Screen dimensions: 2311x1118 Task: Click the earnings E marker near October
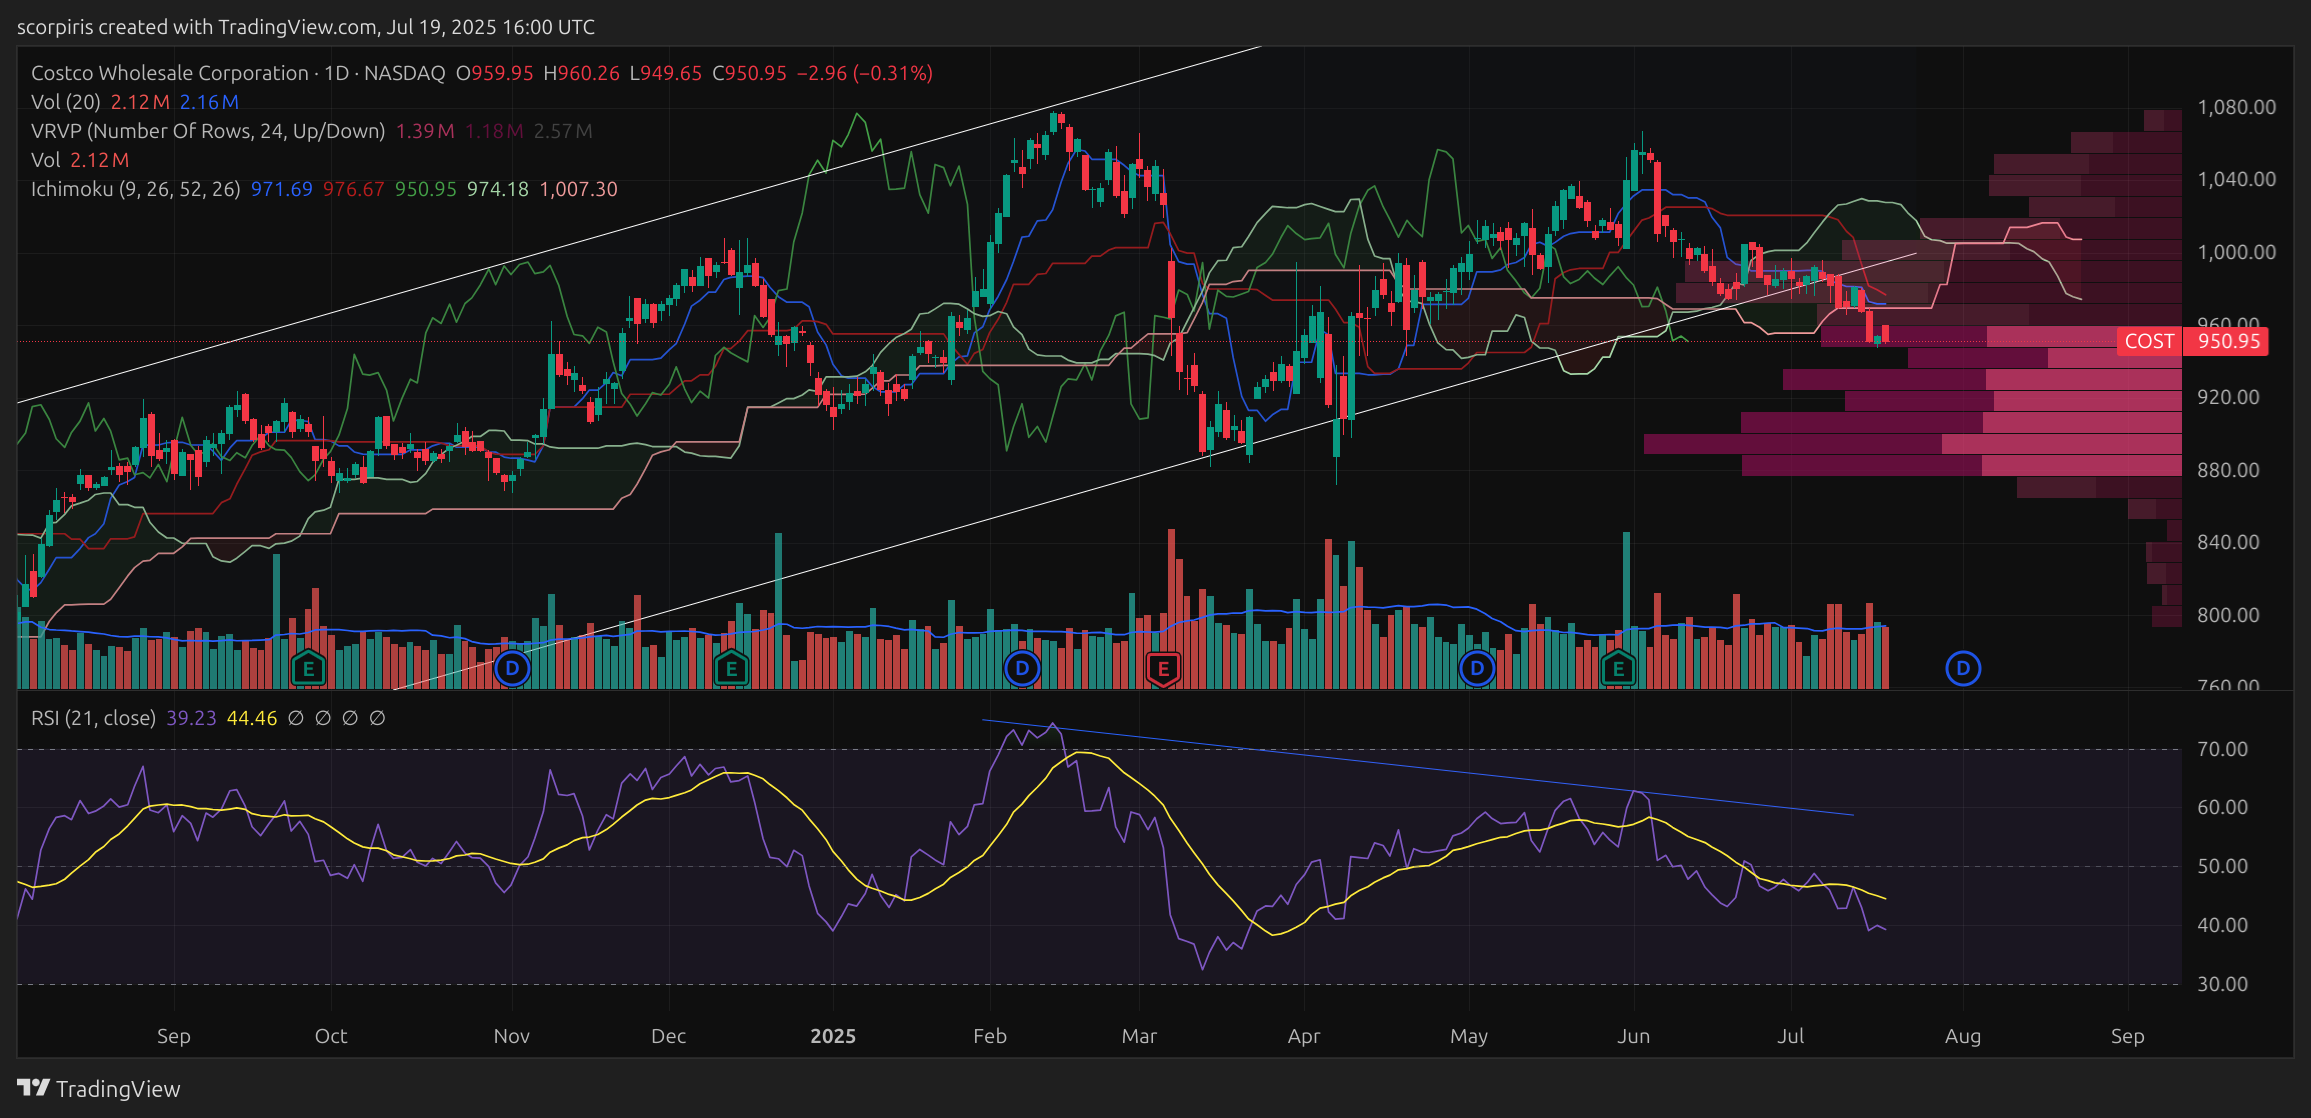tap(308, 668)
